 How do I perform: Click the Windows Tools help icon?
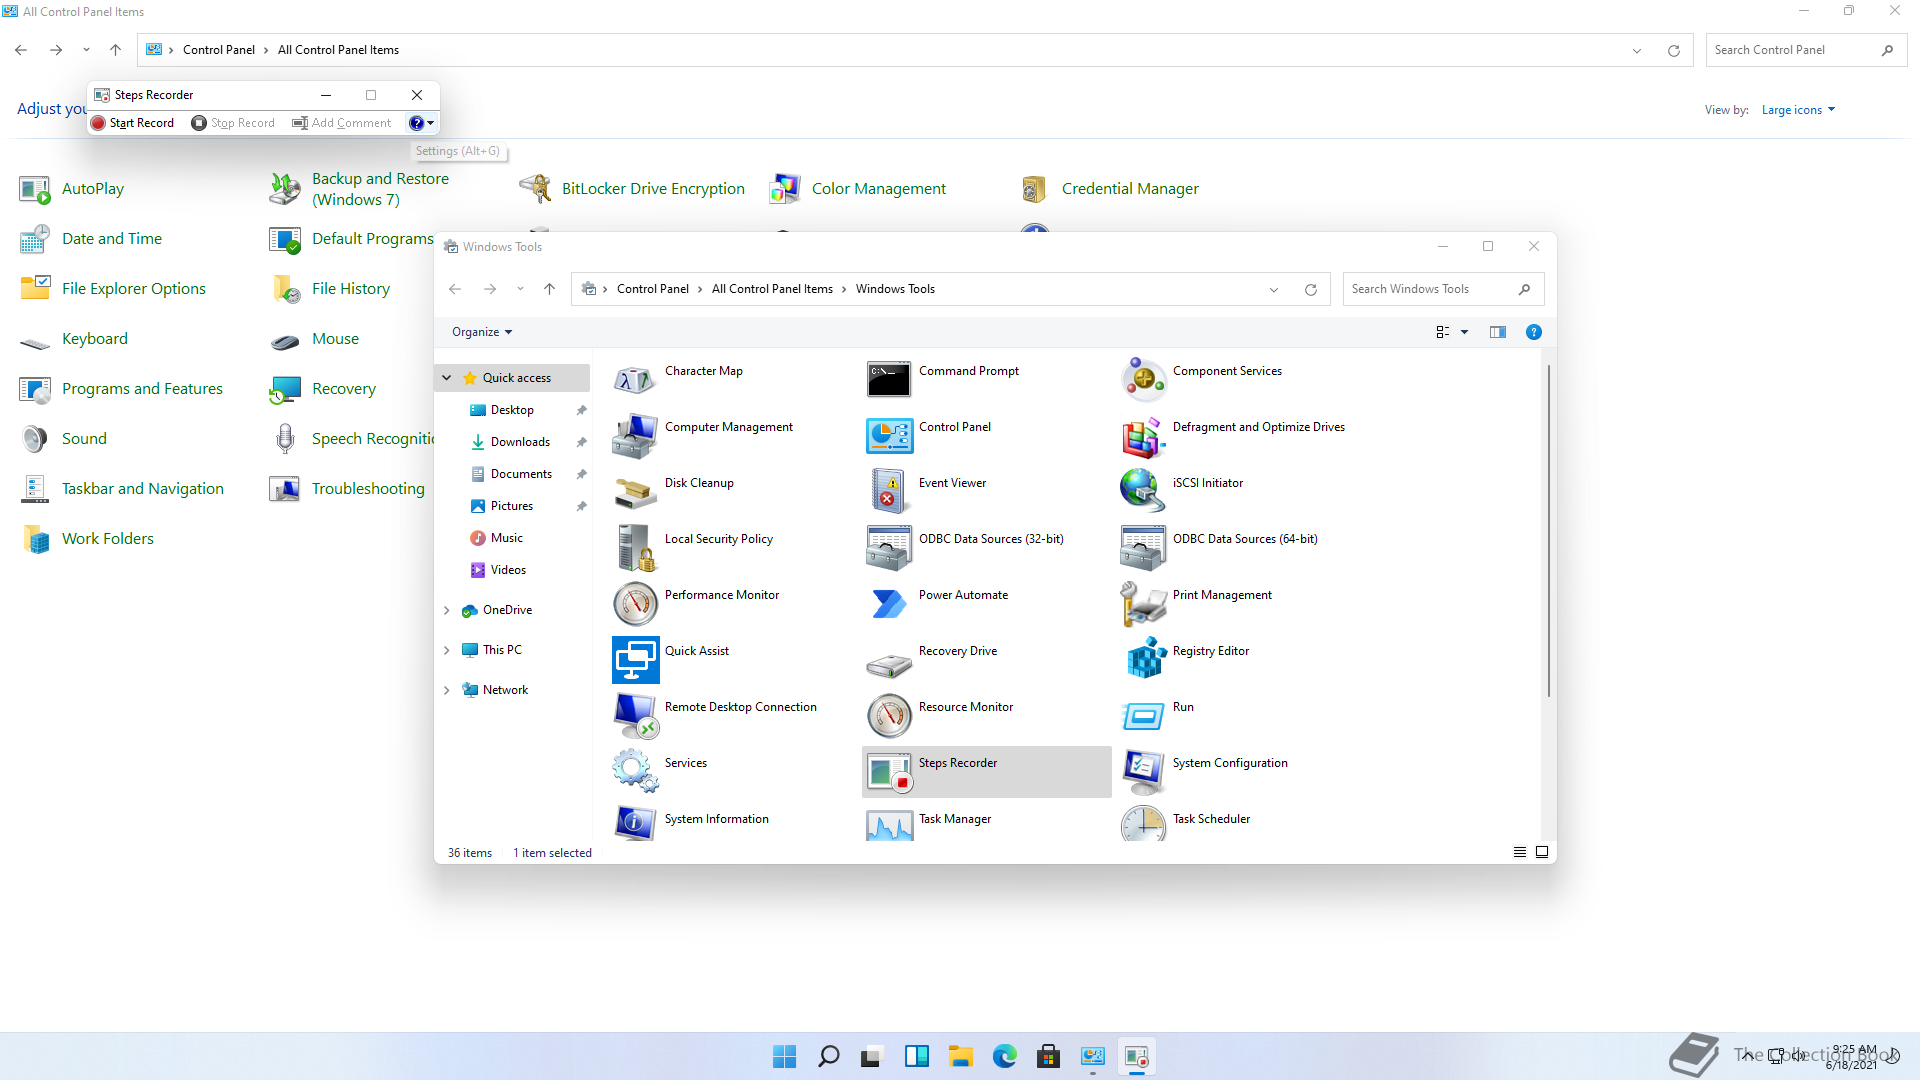(1533, 332)
